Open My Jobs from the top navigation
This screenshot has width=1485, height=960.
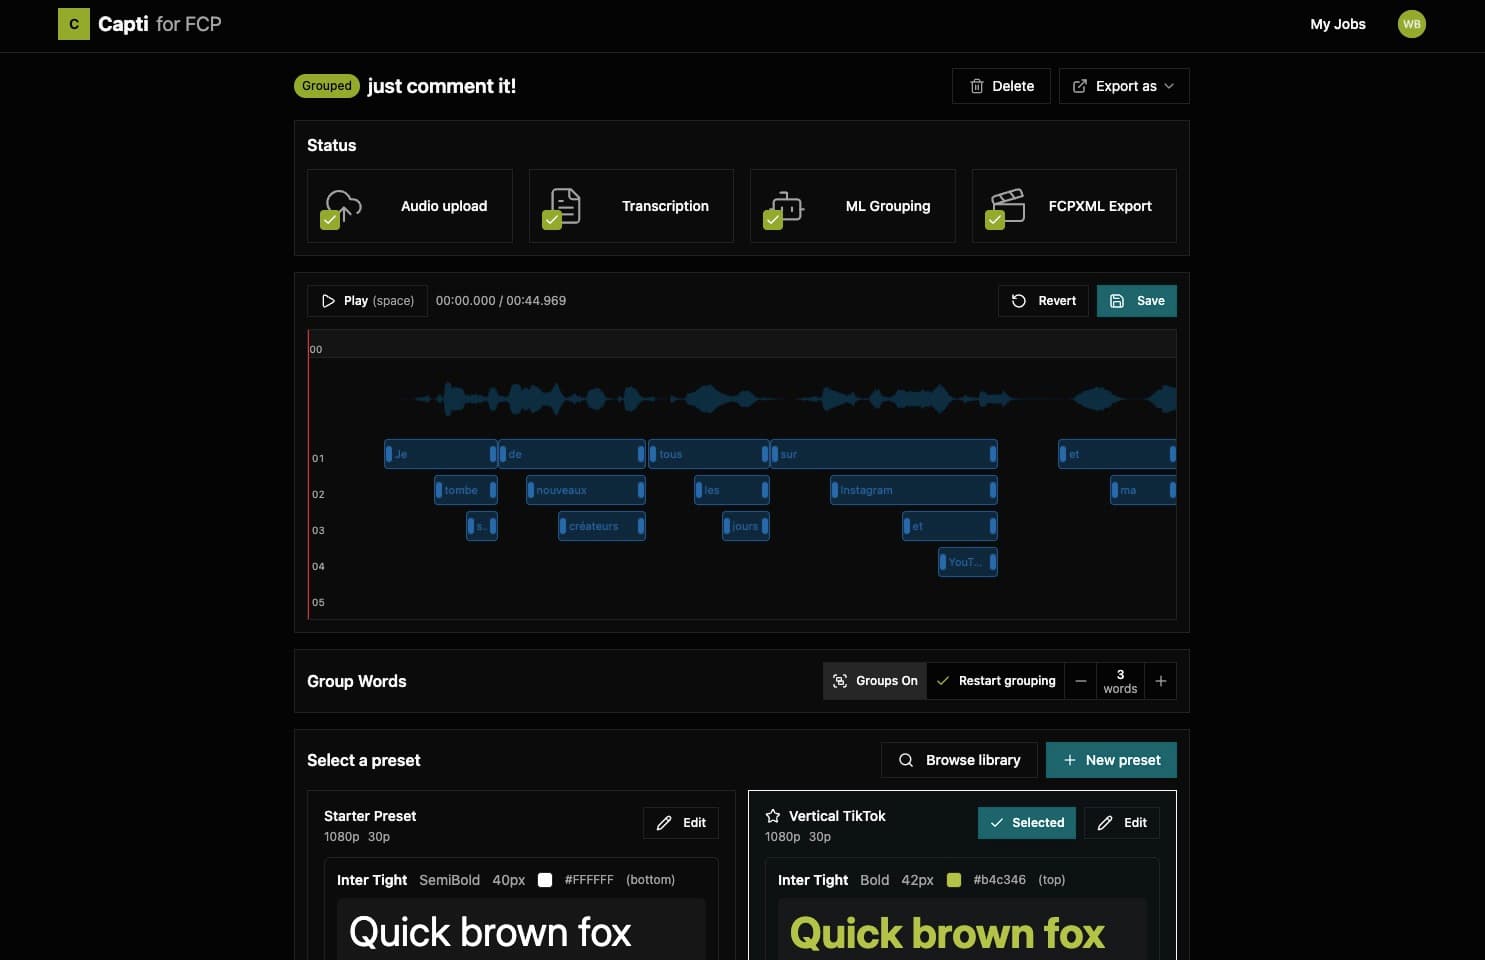(1338, 24)
